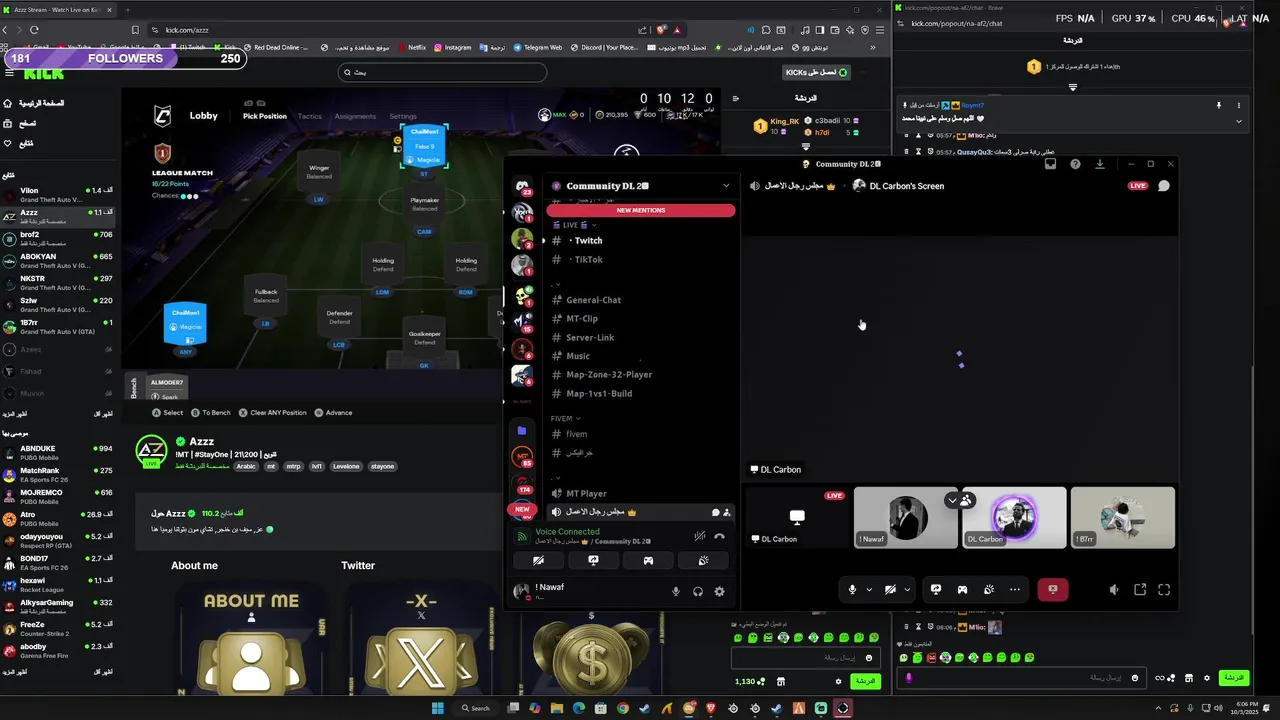This screenshot has height=720, width=1280.
Task: Switch to Pick Position tab
Action: coord(264,116)
